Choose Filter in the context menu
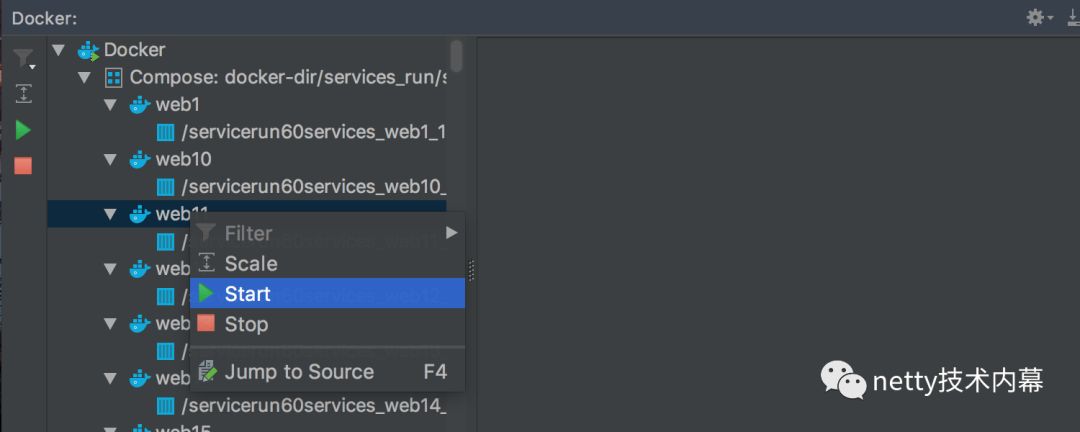1080x432 pixels. pyautogui.click(x=327, y=233)
